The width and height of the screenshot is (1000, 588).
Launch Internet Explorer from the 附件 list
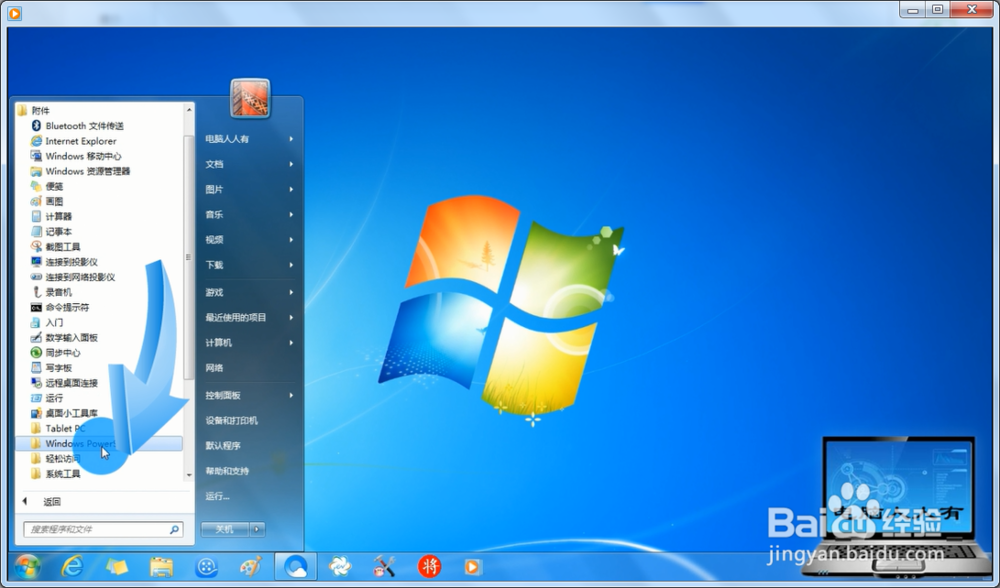pyautogui.click(x=73, y=141)
